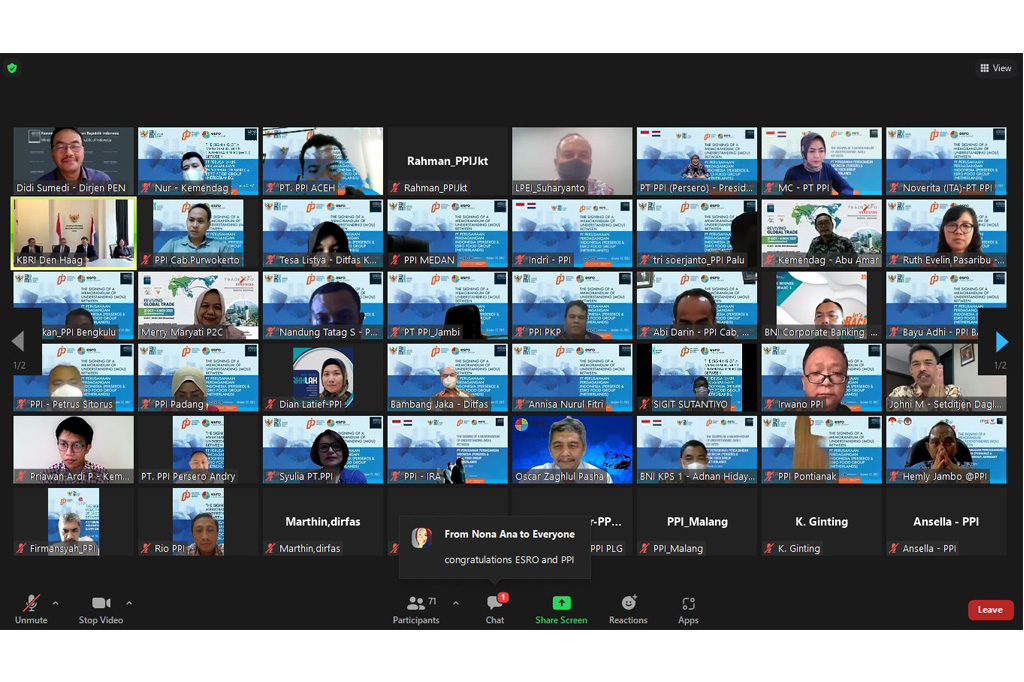The width and height of the screenshot is (1024, 682).
Task: Unmute the microphone
Action: tap(31, 610)
